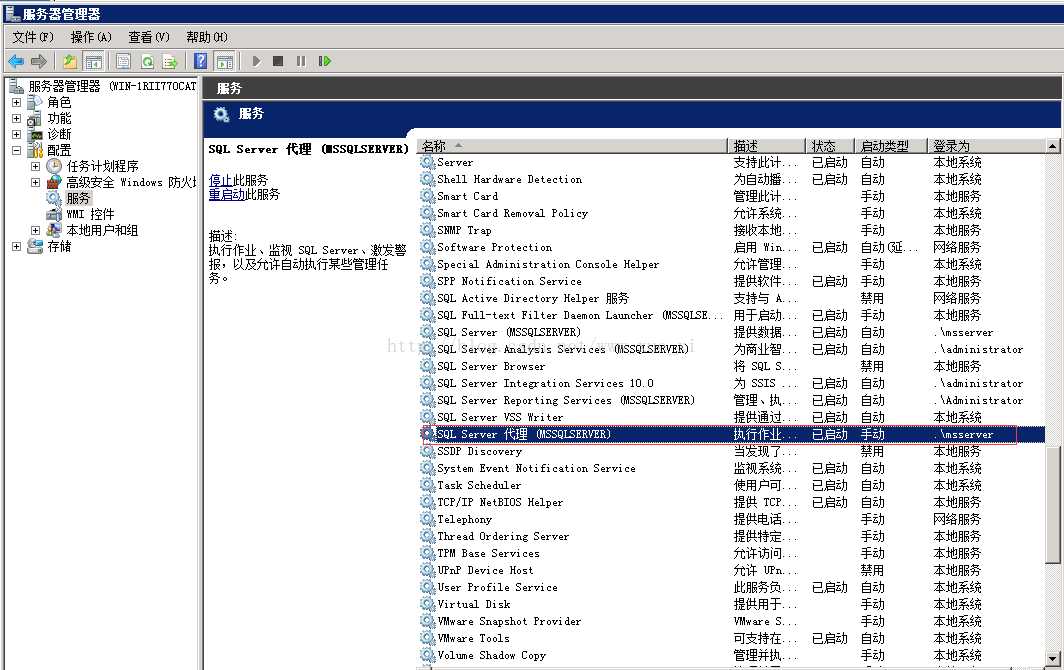Click the gear icon of Task Scheduler row

427,485
